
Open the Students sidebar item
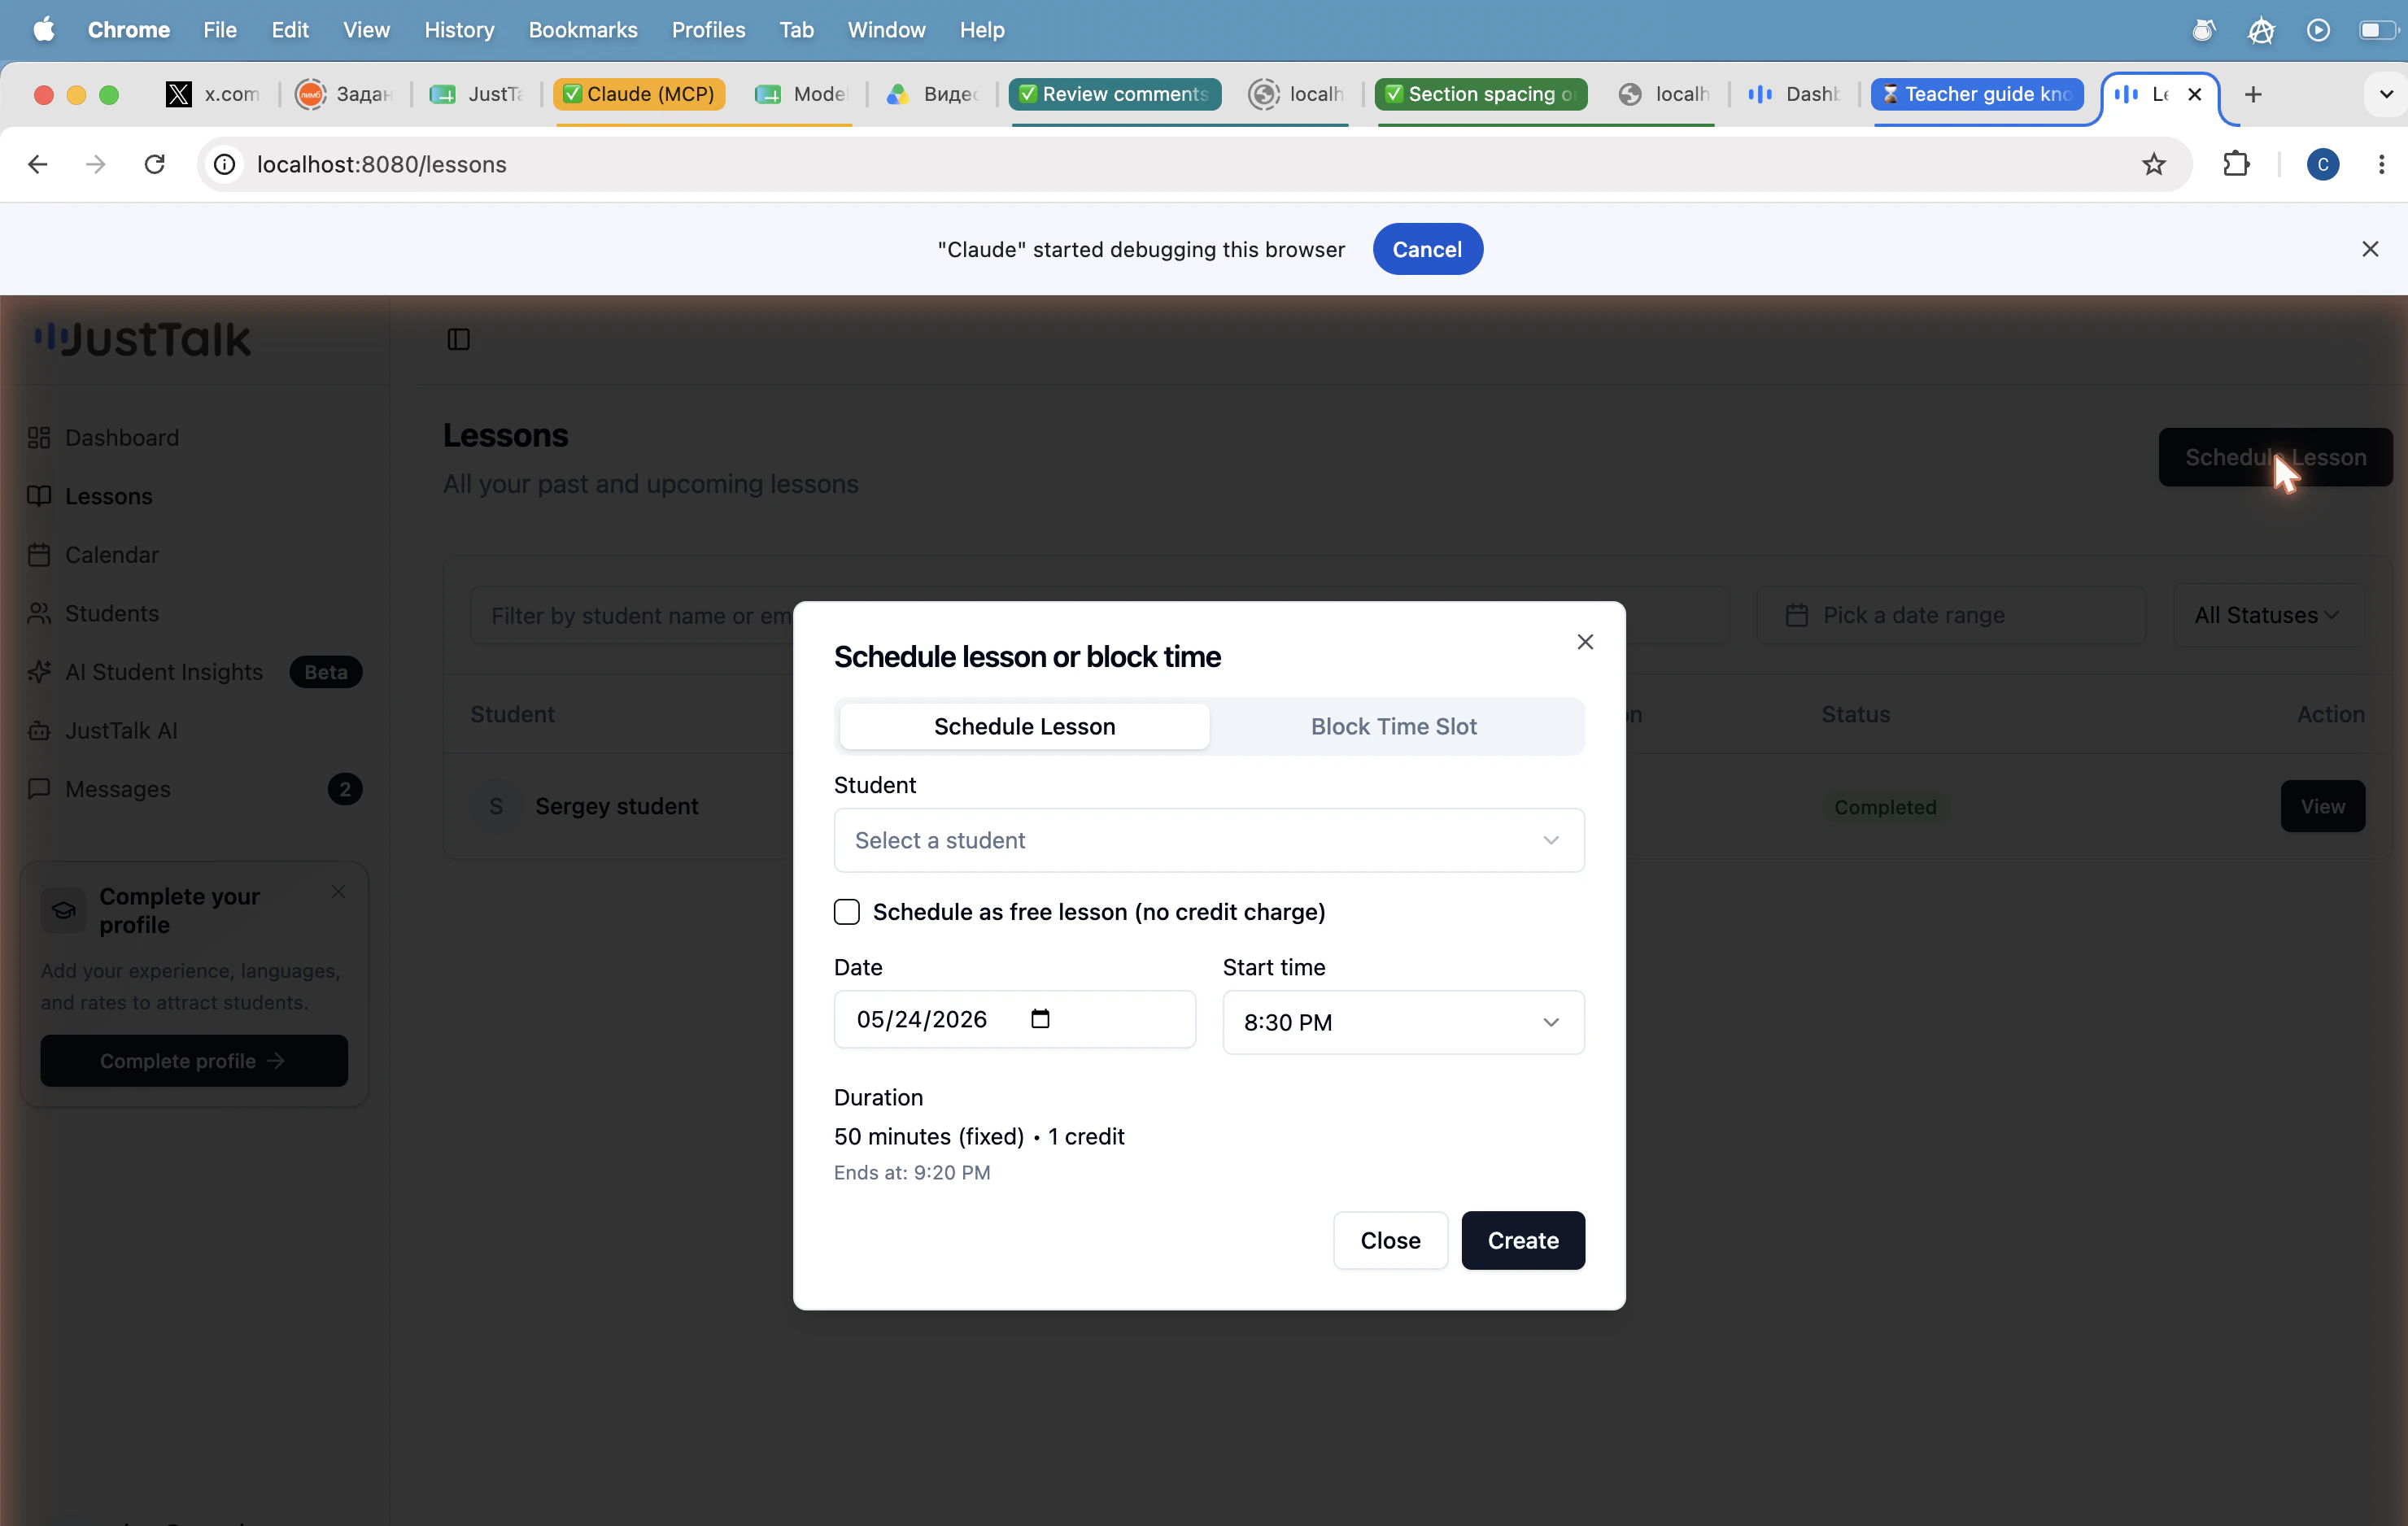point(111,613)
